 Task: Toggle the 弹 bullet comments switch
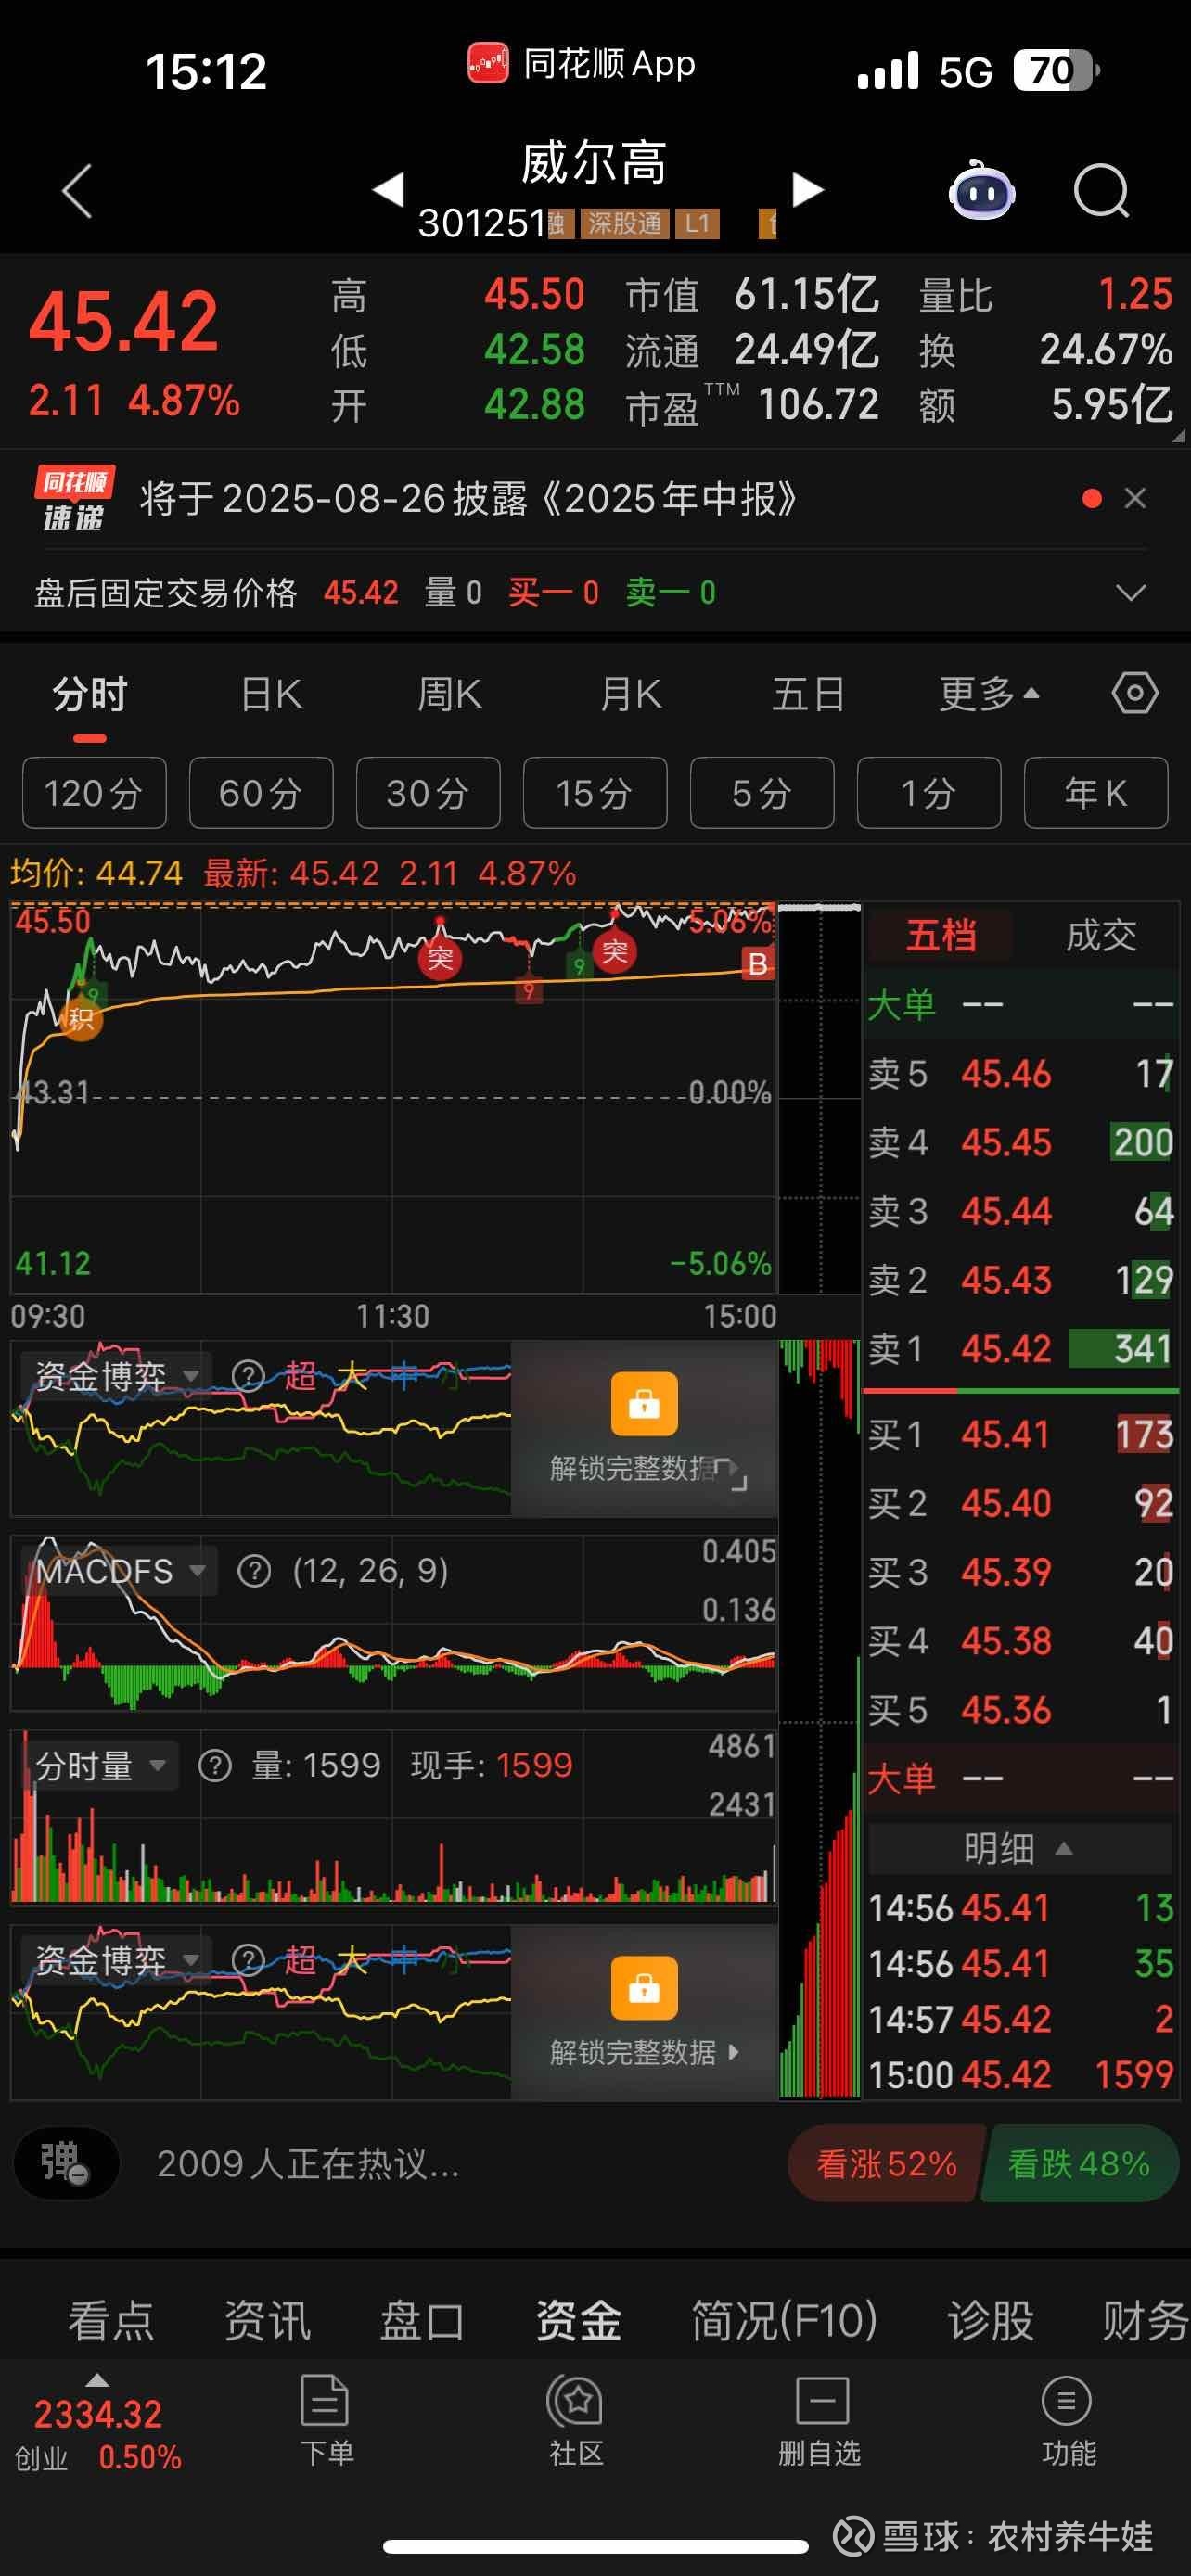(66, 2165)
